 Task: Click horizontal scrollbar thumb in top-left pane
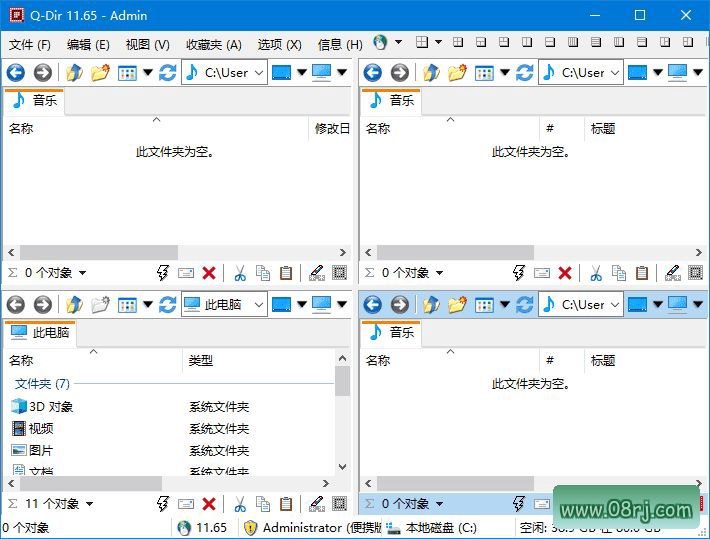pyautogui.click(x=99, y=252)
